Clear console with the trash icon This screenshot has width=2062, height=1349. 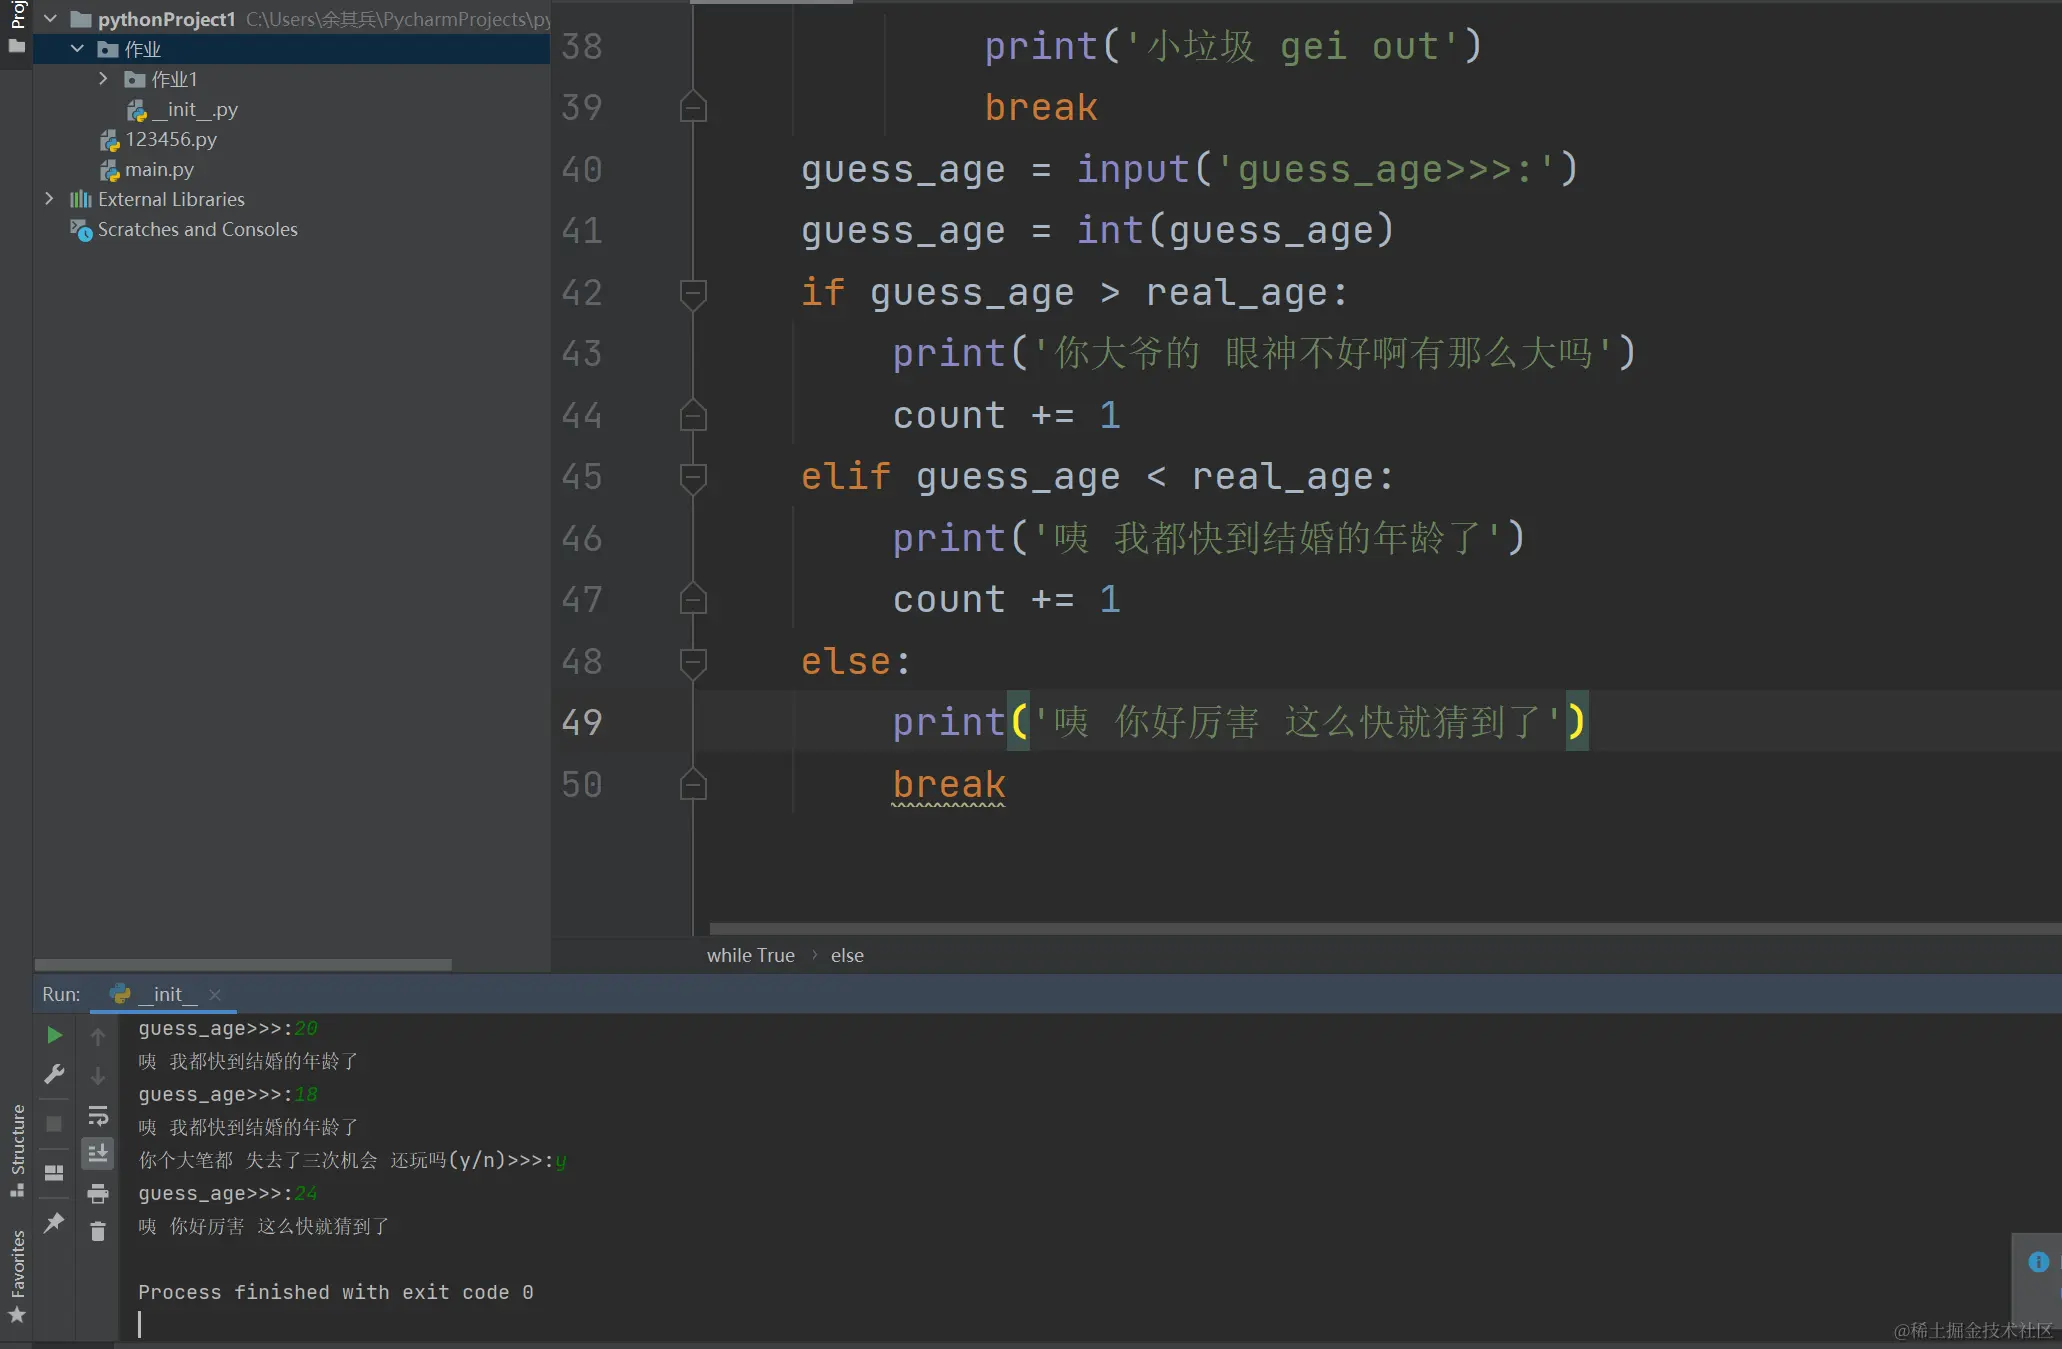[x=98, y=1231]
